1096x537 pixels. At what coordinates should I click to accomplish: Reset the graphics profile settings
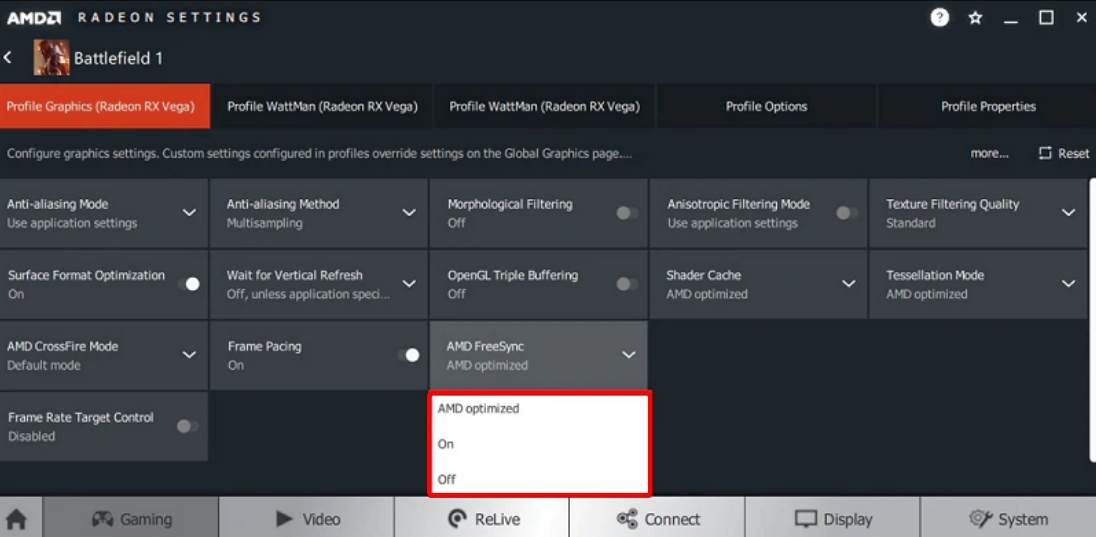1064,153
